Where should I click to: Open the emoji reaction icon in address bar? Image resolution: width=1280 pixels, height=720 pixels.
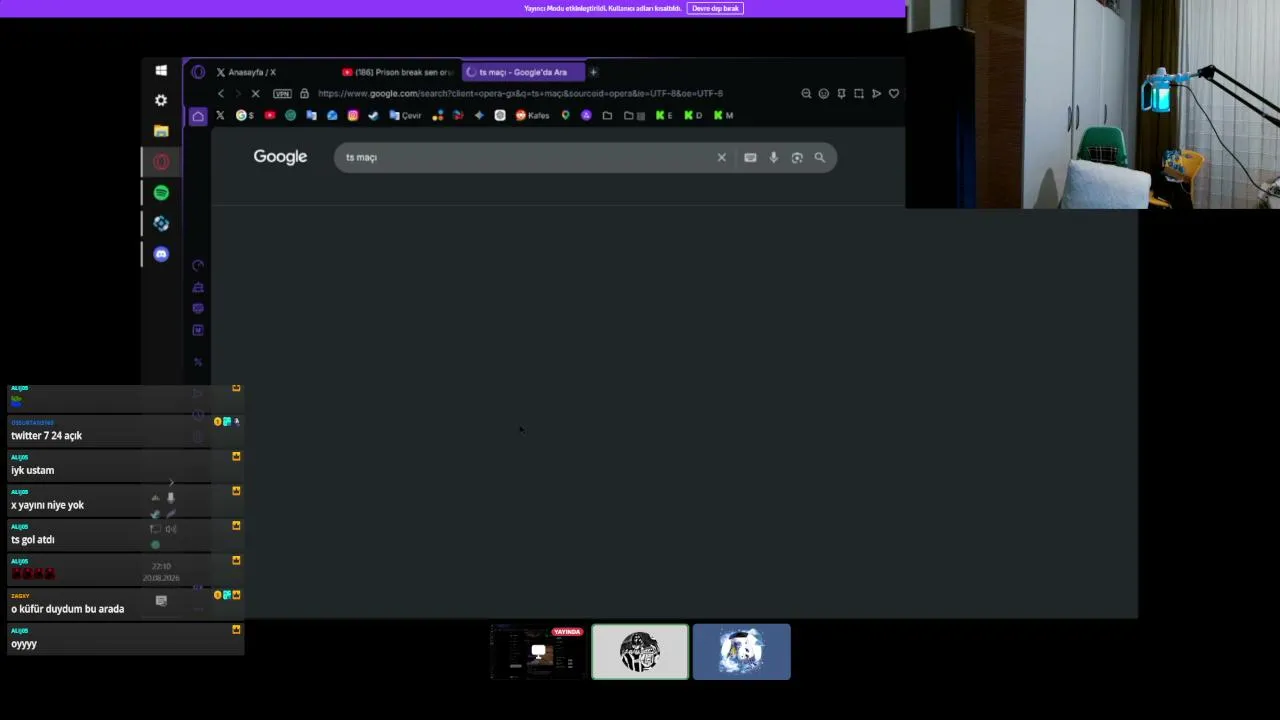[824, 94]
